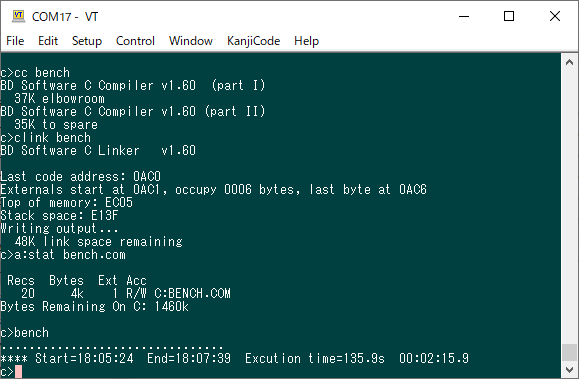Click the 'c>clink bench' command line
Screen dimensions: 579x379
click(x=45, y=137)
